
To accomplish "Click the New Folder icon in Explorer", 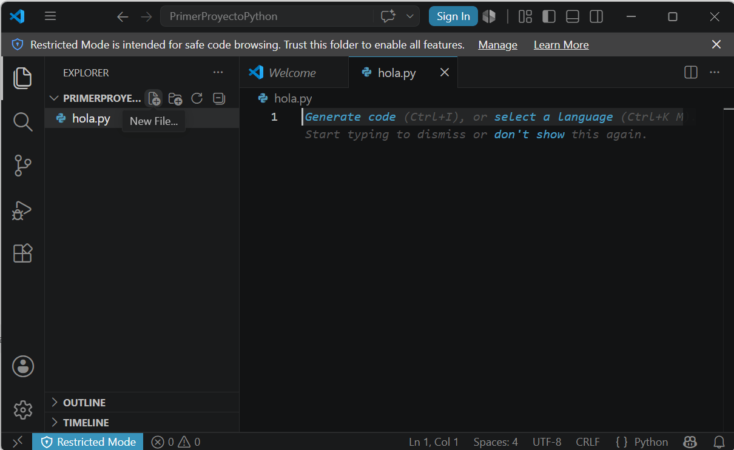I will 175,98.
